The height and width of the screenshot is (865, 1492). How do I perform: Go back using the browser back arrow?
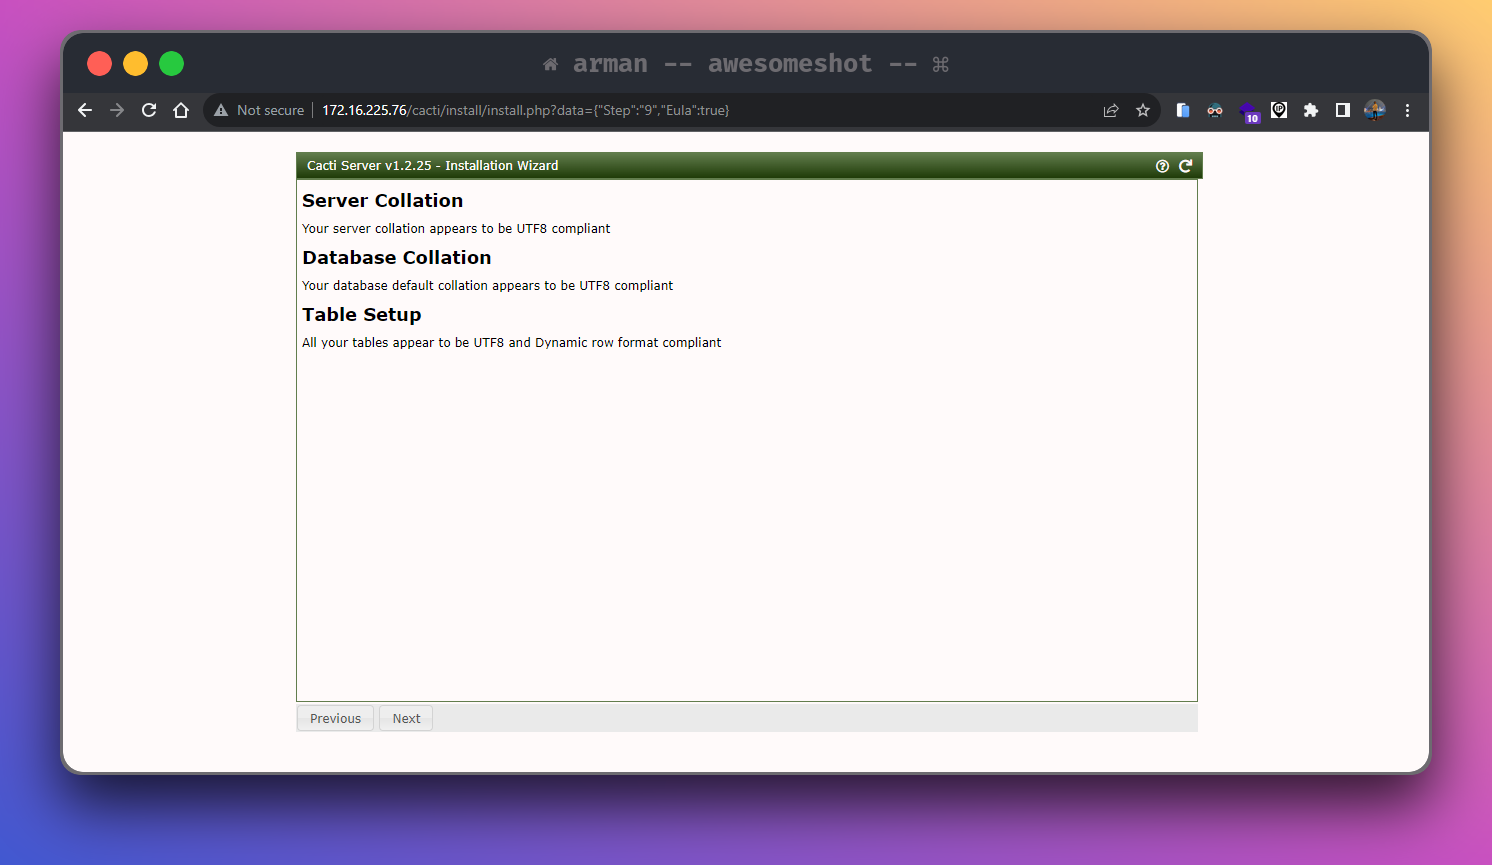(85, 110)
